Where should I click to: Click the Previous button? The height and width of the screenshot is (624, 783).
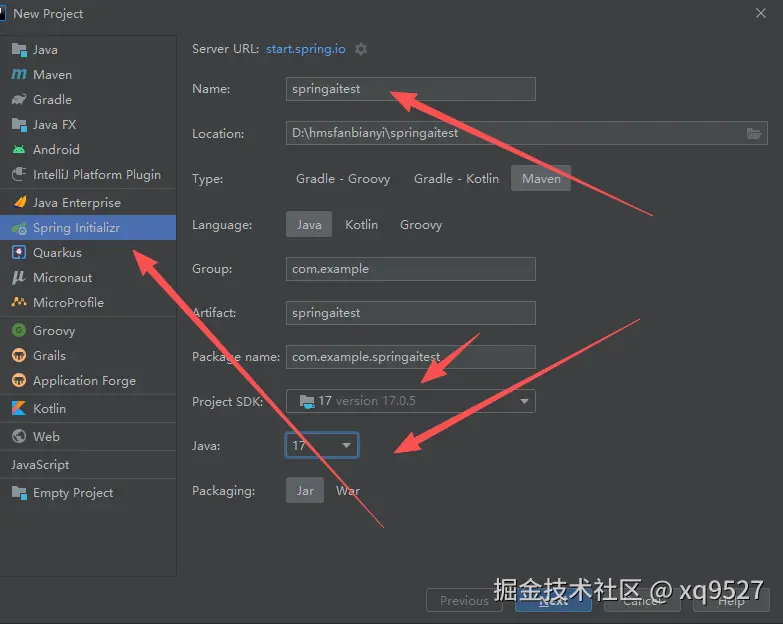pyautogui.click(x=464, y=600)
